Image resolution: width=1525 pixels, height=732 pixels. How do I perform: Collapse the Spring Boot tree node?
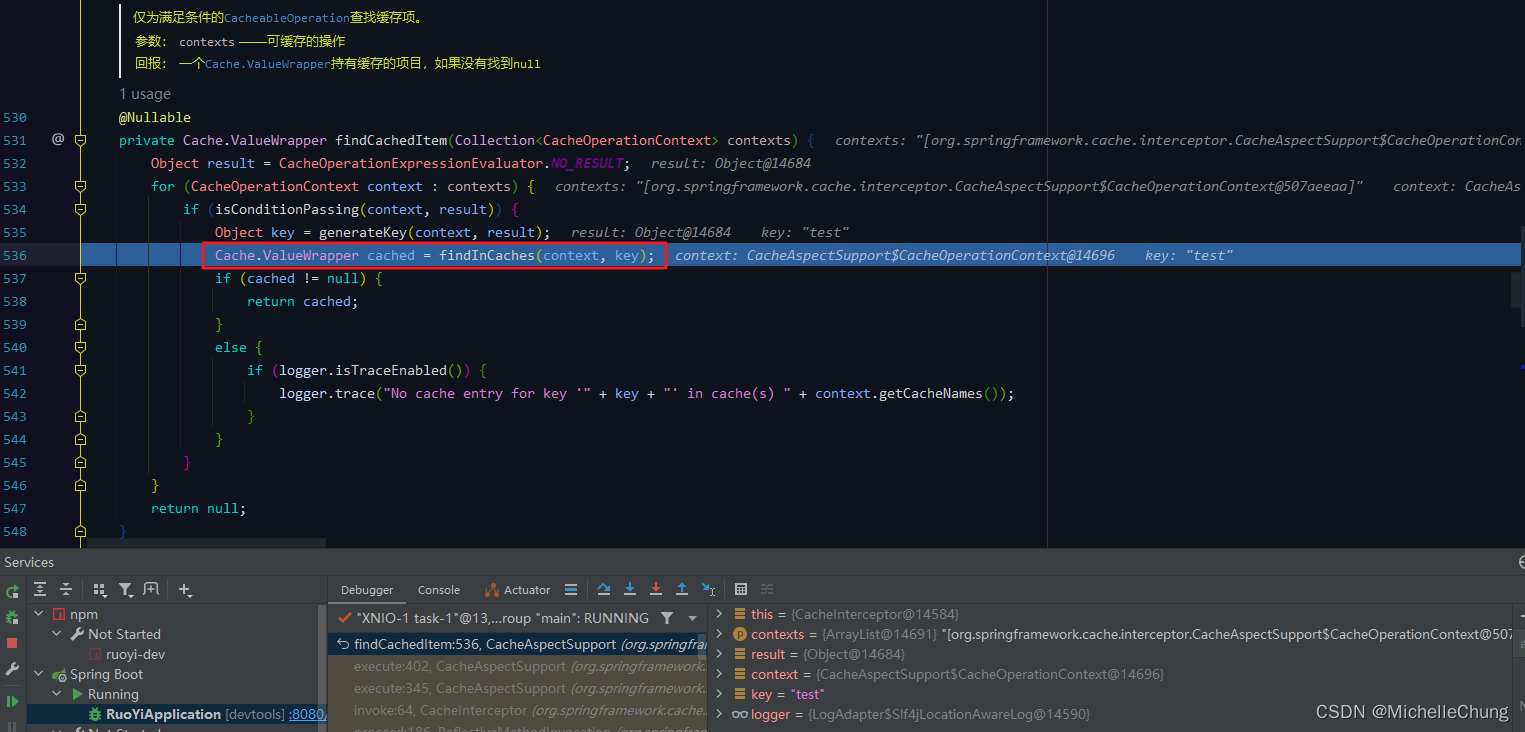click(x=39, y=674)
